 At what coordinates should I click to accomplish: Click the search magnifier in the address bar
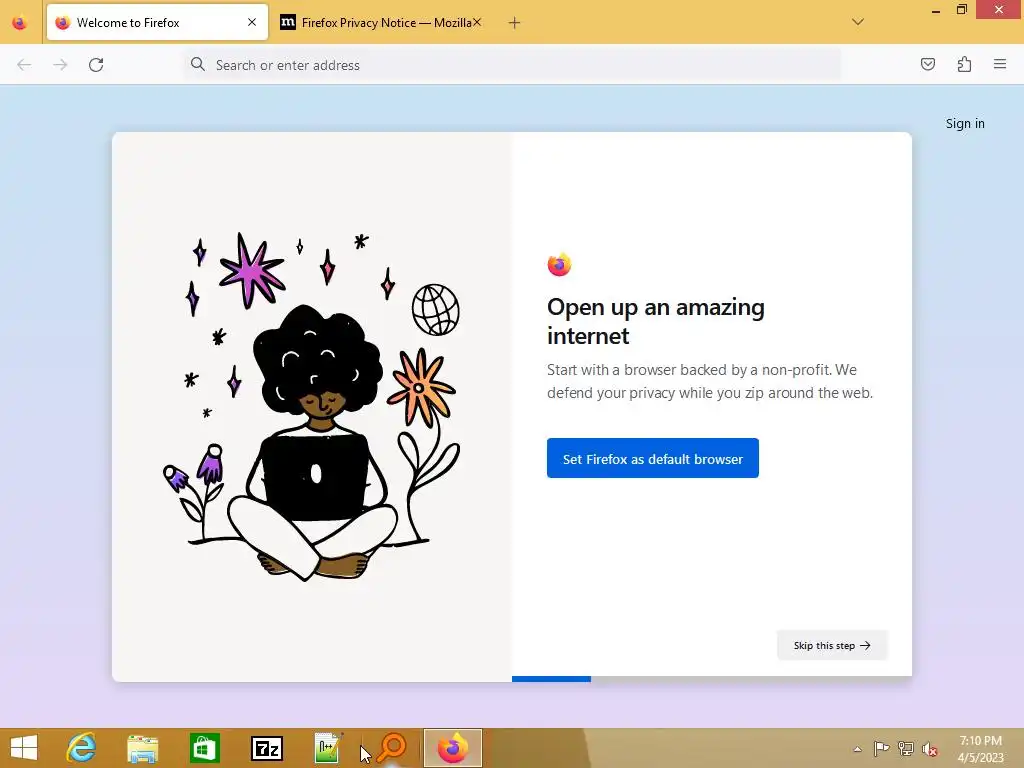click(198, 64)
